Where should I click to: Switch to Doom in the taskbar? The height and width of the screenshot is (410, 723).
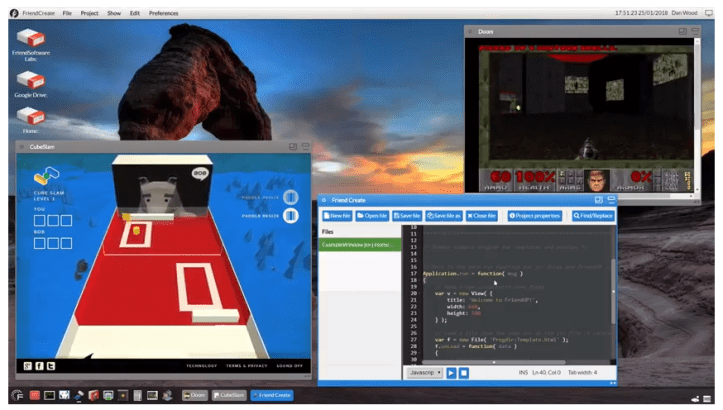(x=195, y=396)
